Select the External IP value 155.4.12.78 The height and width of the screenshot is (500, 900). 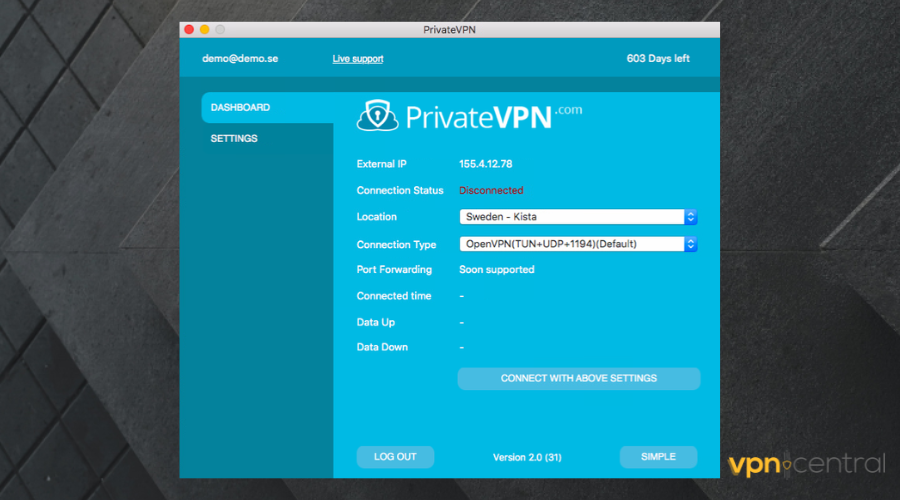(x=486, y=164)
